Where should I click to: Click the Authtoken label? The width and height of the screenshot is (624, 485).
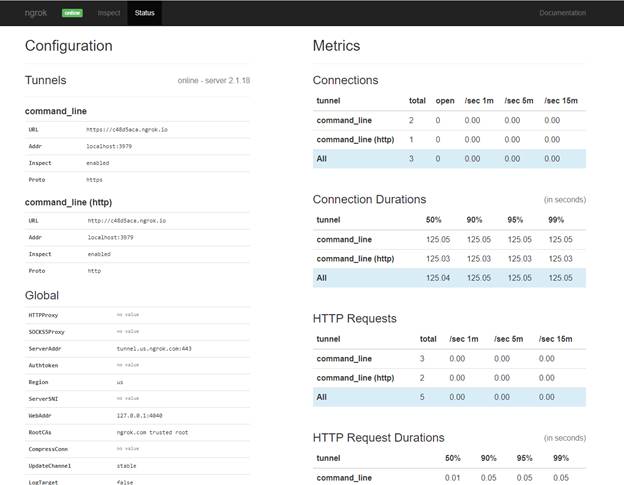[x=43, y=365]
